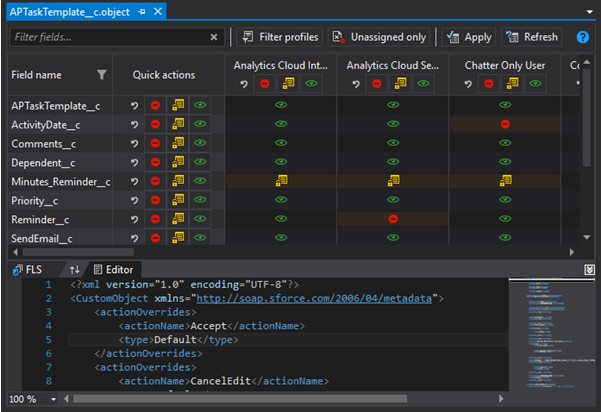Viewport: 601px width, 412px height.
Task: Revert quick action for APTaskTemplate__c row
Action: click(134, 105)
